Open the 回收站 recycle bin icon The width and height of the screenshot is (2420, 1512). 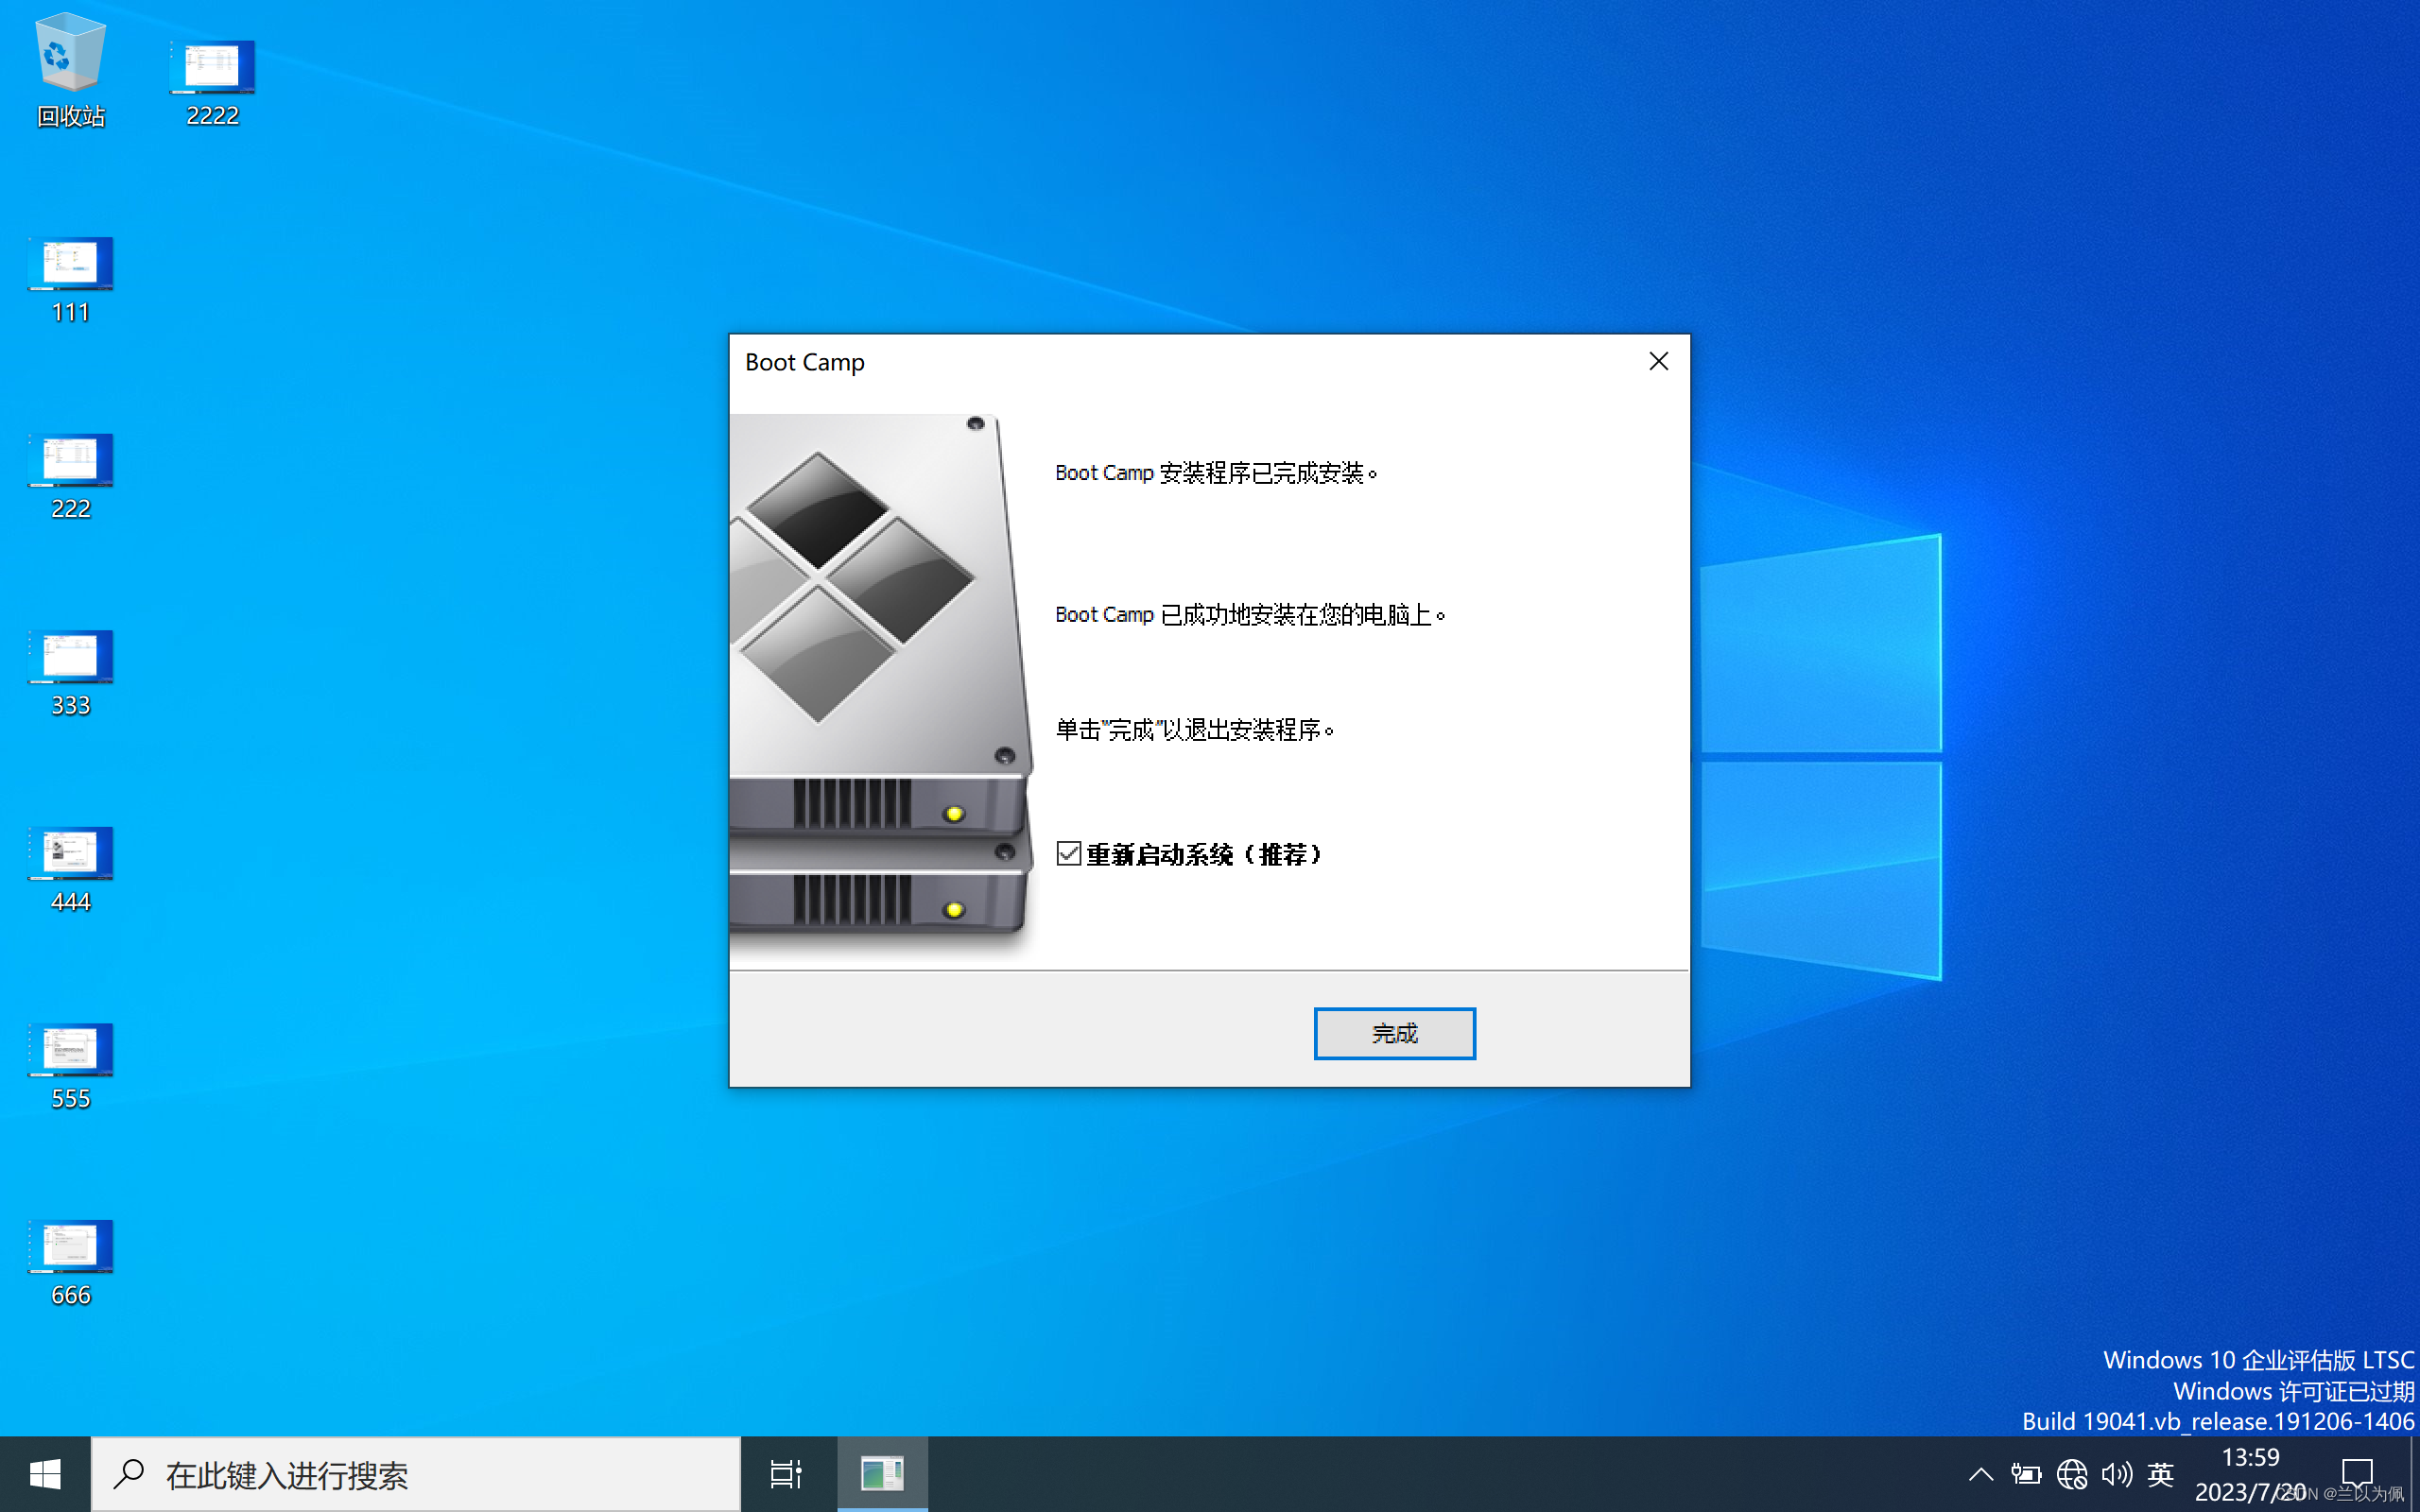coord(70,68)
